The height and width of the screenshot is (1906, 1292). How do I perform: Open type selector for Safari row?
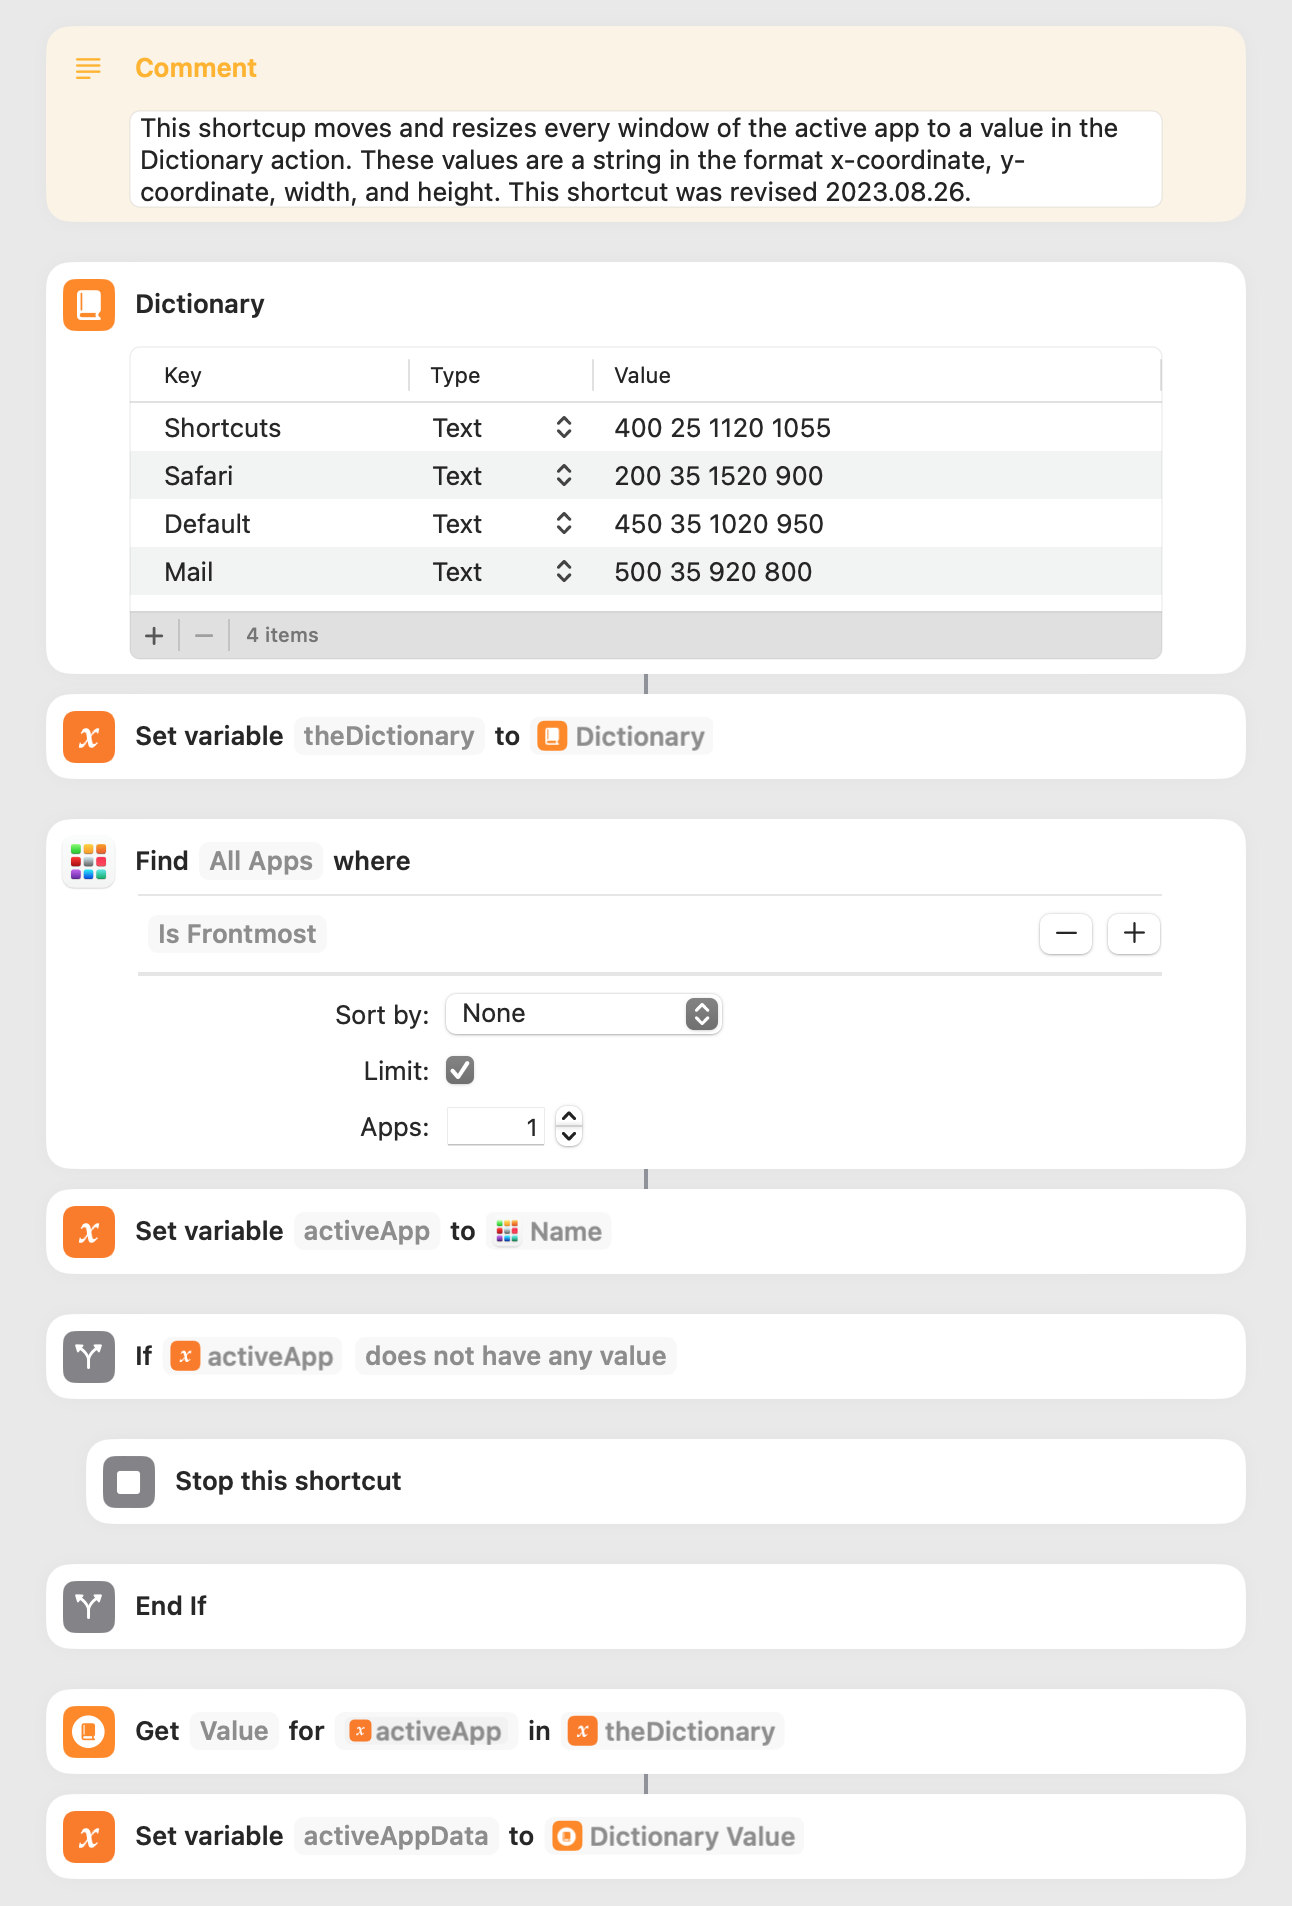coord(564,476)
